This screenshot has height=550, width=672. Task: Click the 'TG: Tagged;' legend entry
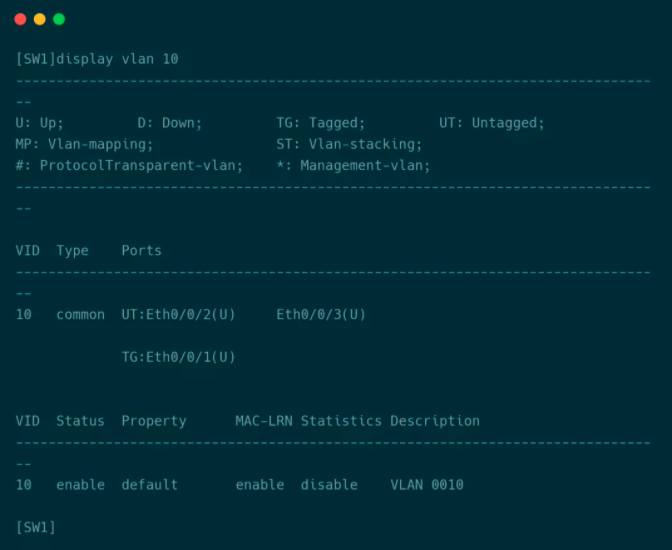(321, 123)
